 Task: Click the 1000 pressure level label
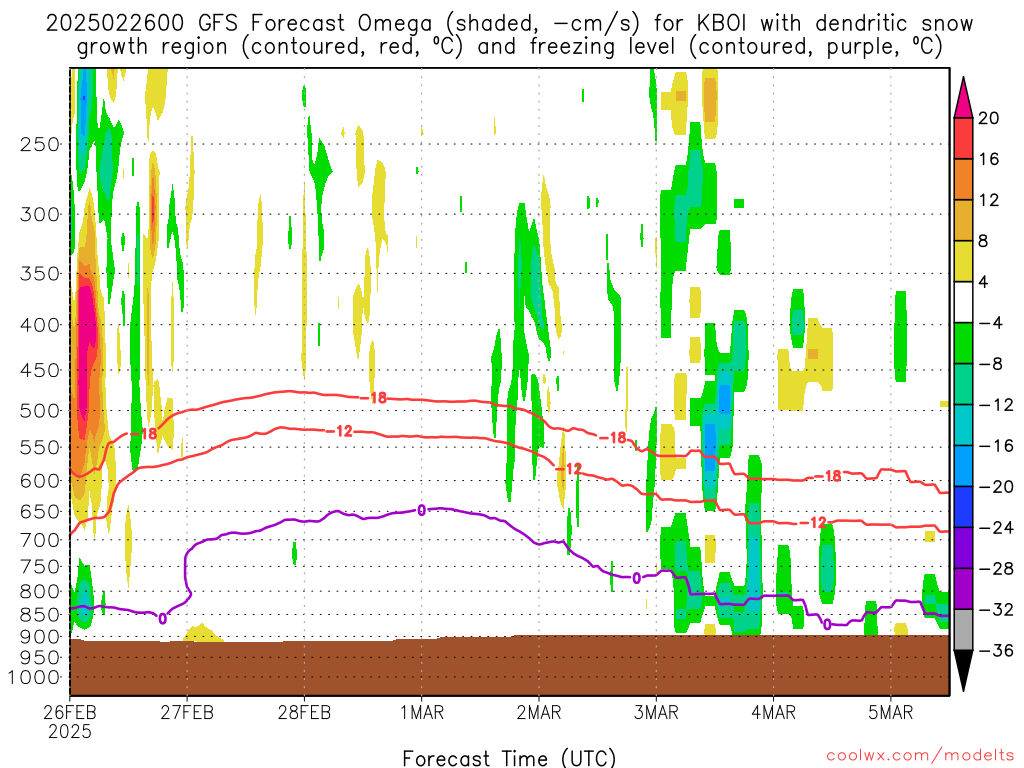35,678
